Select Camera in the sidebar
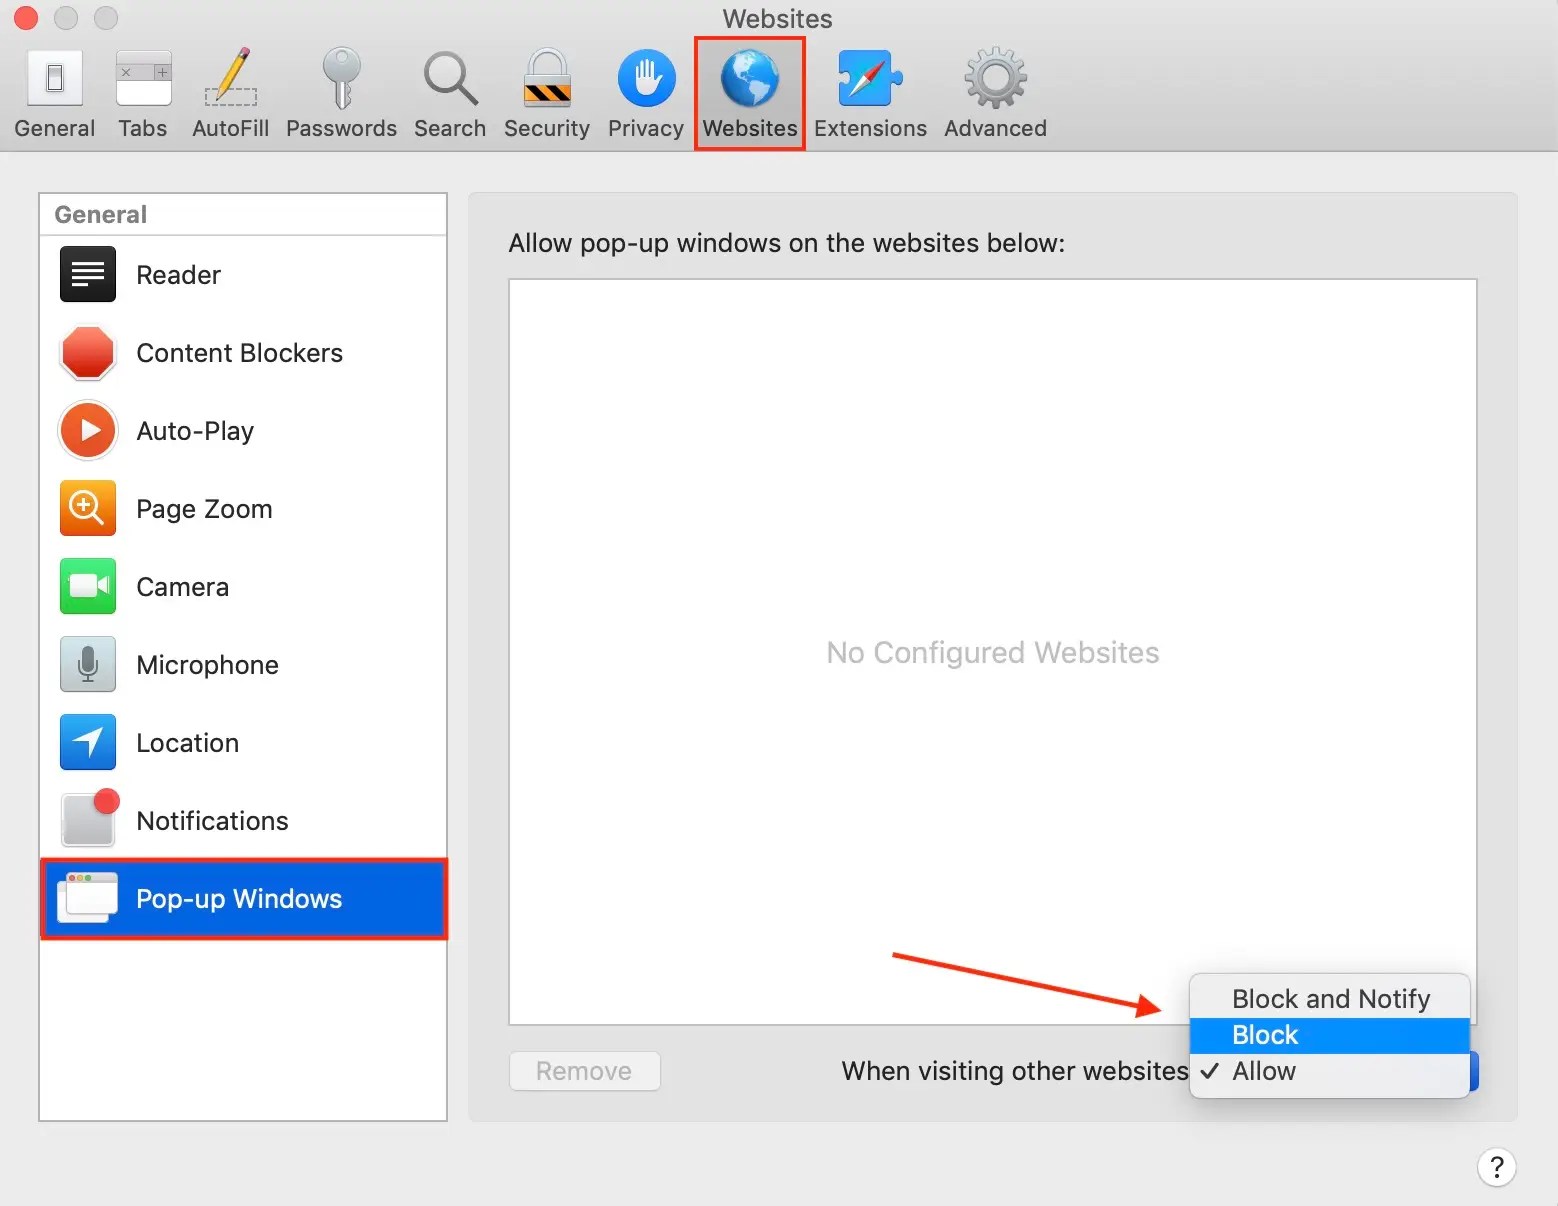1558x1206 pixels. coord(243,586)
